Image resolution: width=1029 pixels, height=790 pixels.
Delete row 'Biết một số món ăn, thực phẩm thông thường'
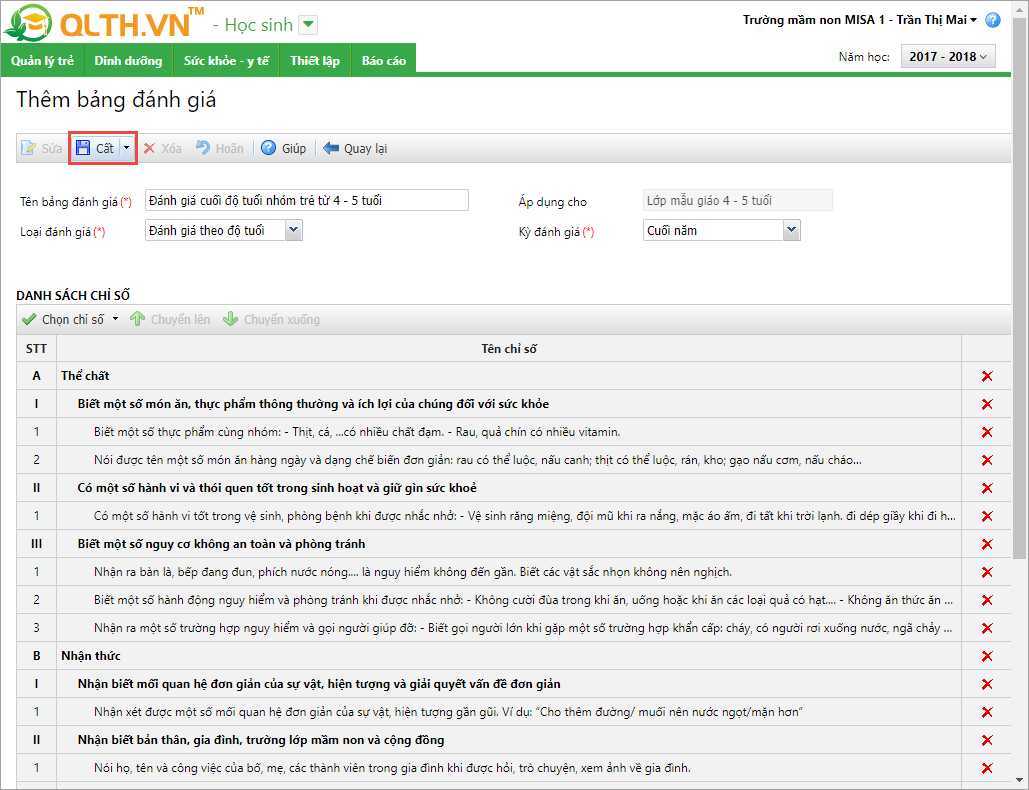[x=986, y=404]
